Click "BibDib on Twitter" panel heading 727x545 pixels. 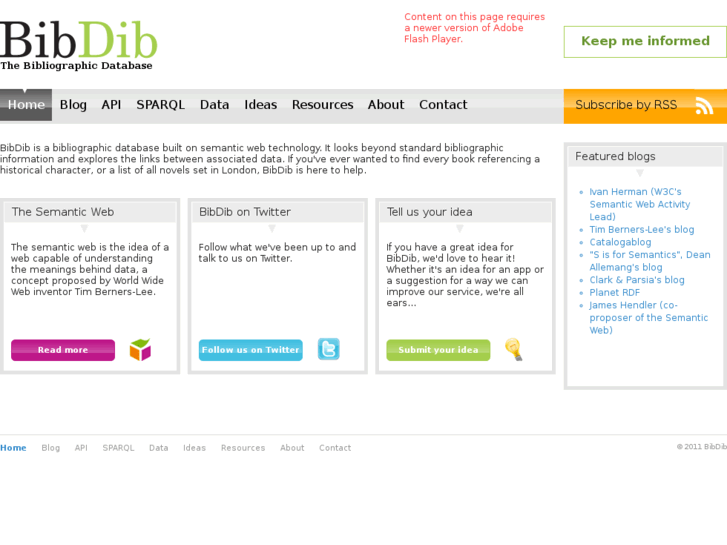(x=245, y=212)
